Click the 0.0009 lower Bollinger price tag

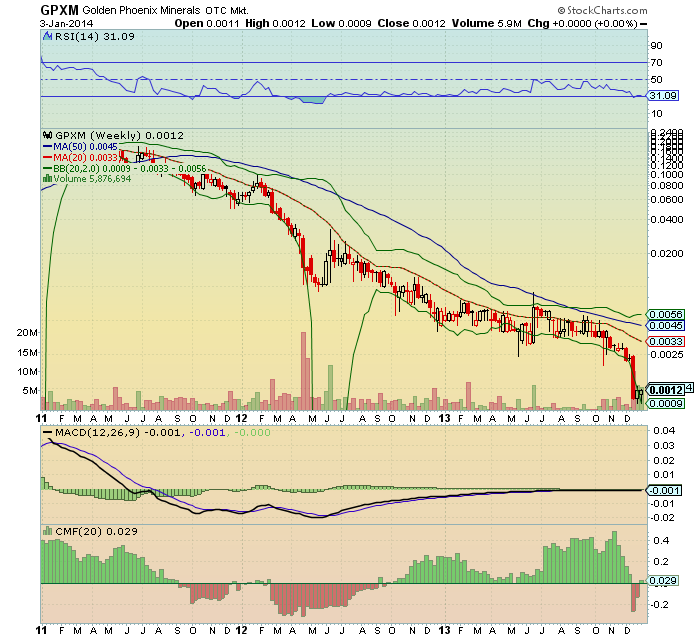pyautogui.click(x=665, y=404)
